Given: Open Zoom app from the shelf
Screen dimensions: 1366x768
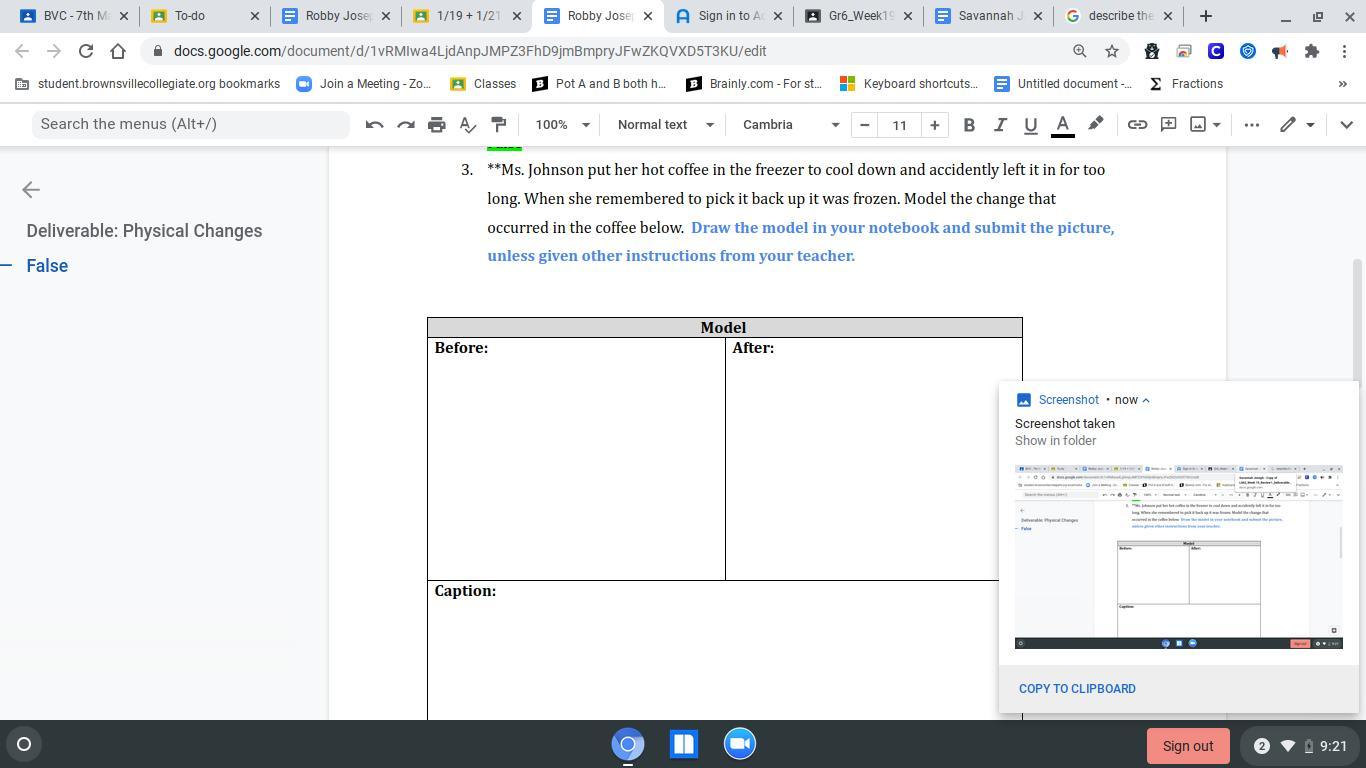Looking at the screenshot, I should [740, 744].
